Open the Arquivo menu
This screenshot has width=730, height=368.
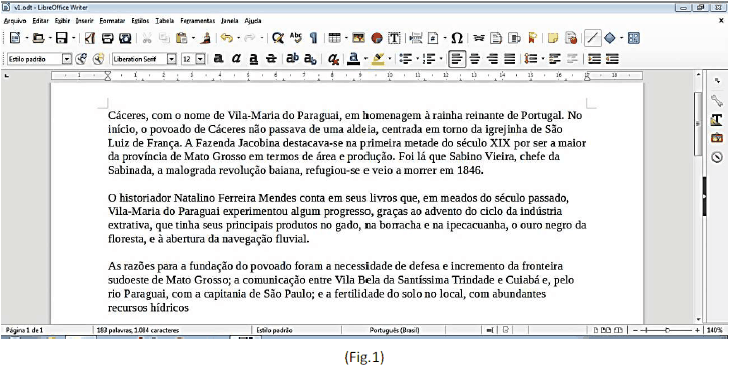[15, 21]
